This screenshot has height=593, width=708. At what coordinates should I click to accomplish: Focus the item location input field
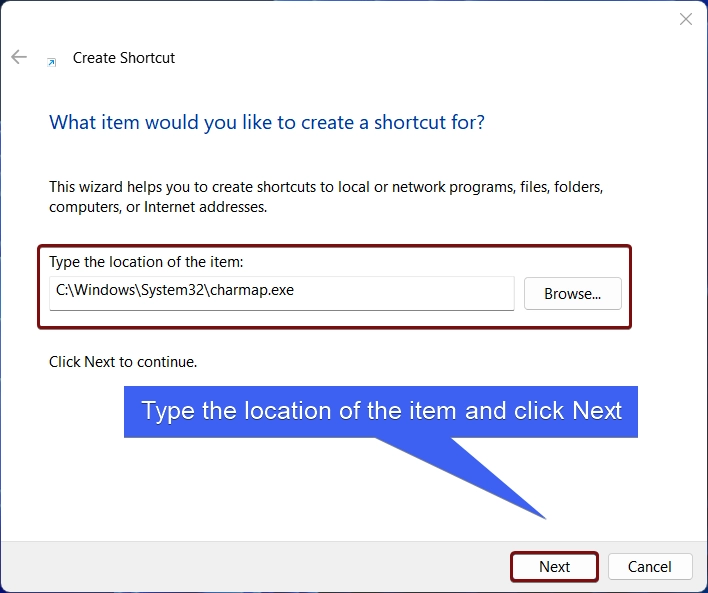(x=282, y=294)
